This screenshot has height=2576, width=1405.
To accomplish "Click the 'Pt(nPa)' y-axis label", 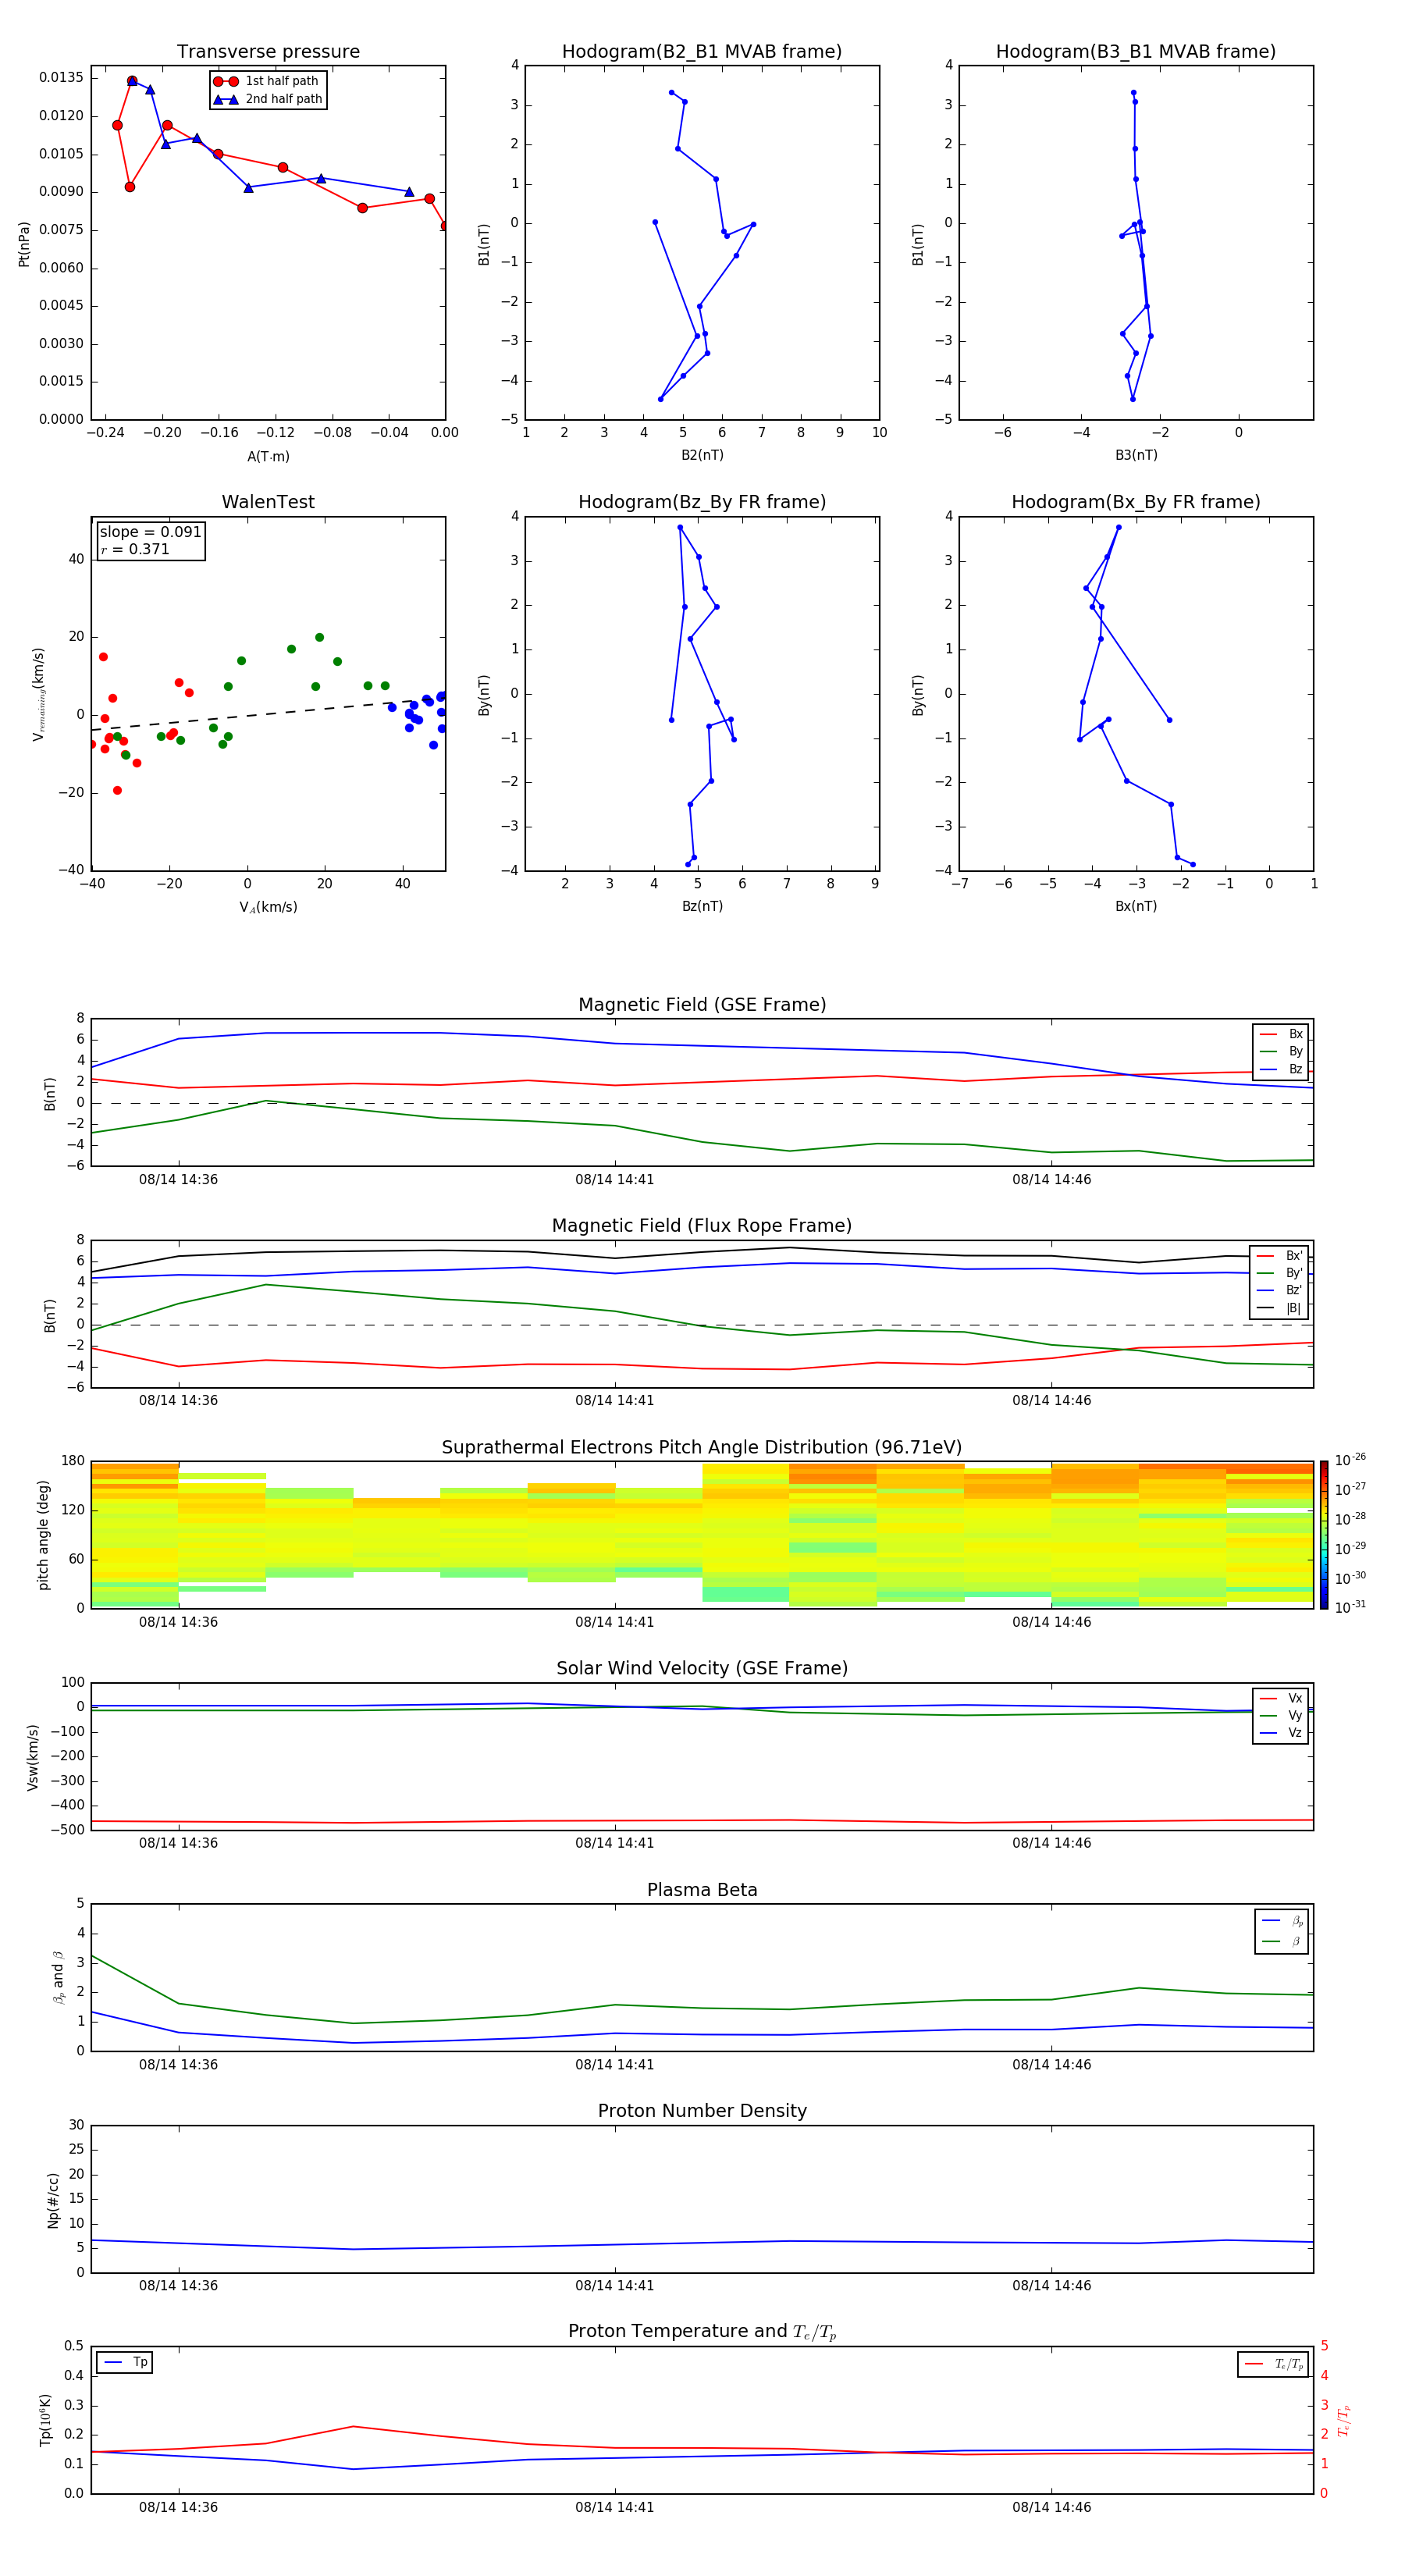I will [24, 244].
